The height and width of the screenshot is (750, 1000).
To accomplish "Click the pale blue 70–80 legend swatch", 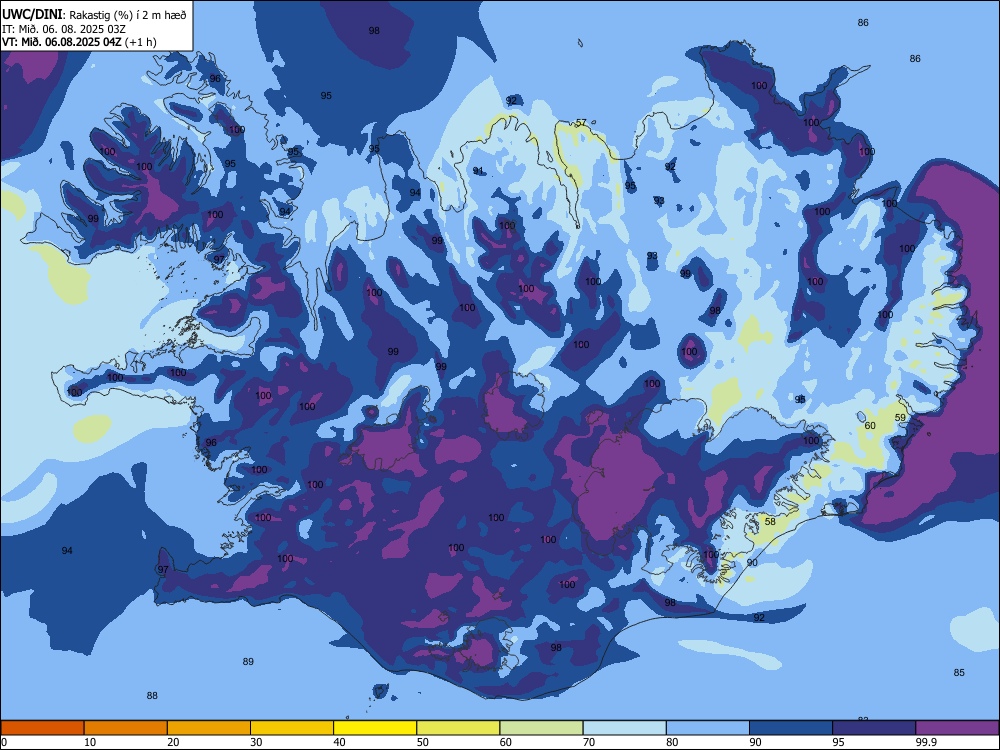I will coord(625,728).
